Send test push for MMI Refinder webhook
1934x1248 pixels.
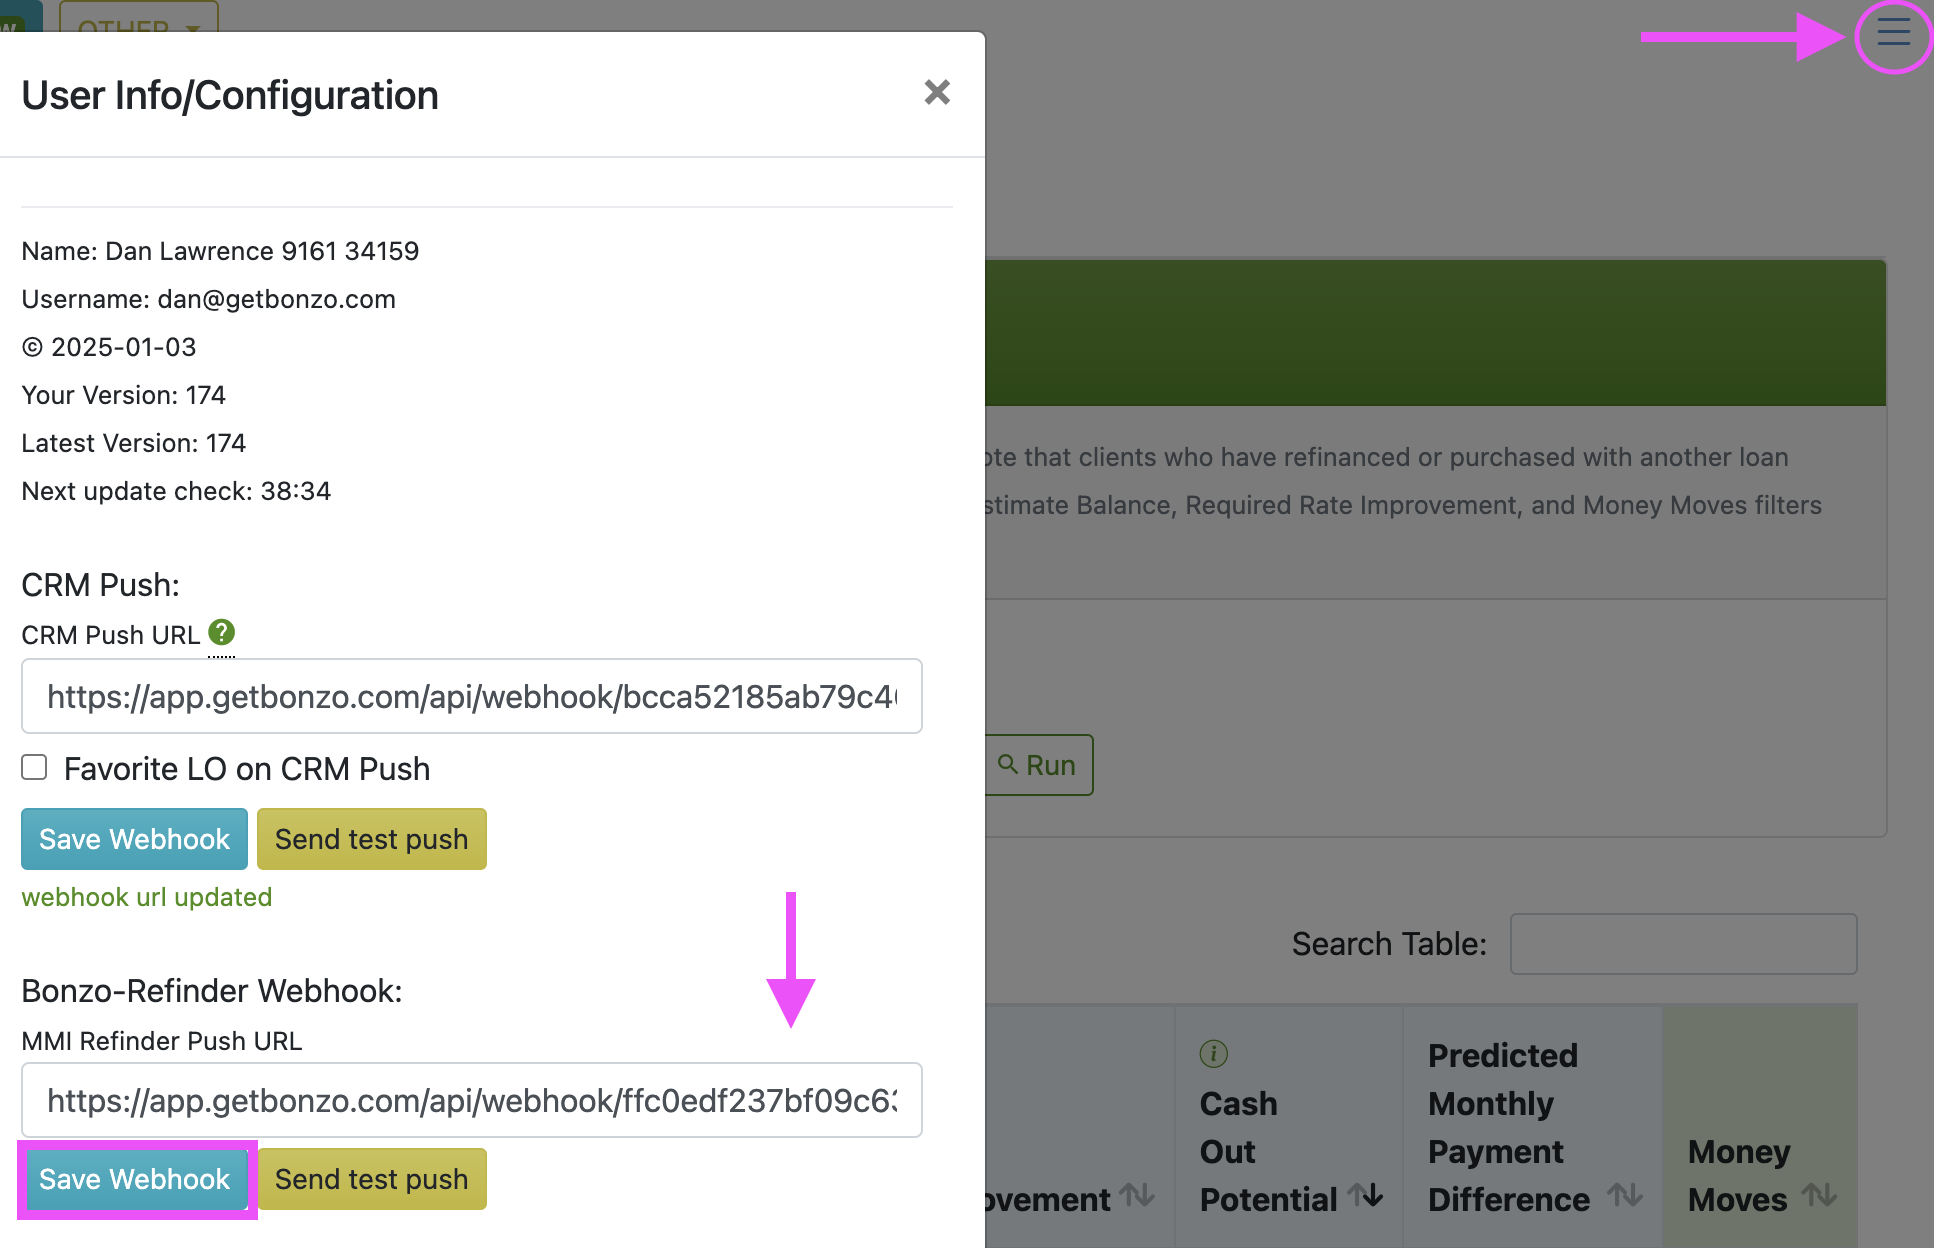point(371,1179)
